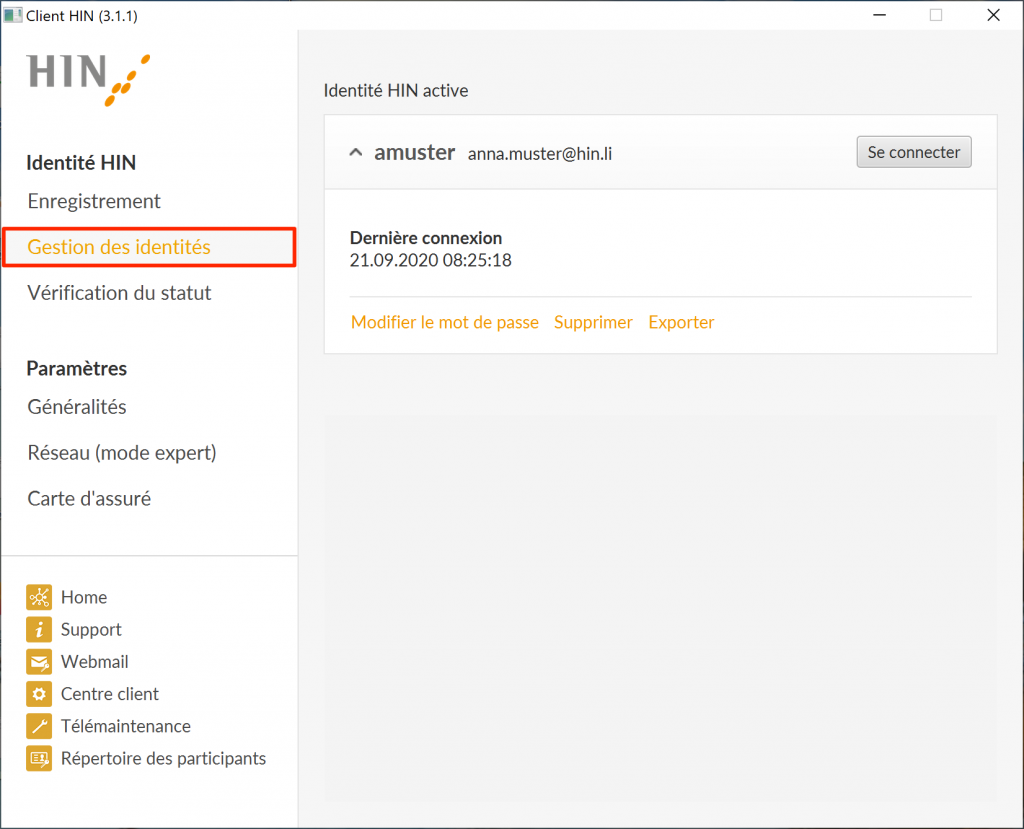Click the HIN logo
Screen dimensions: 1024x829
[89, 80]
